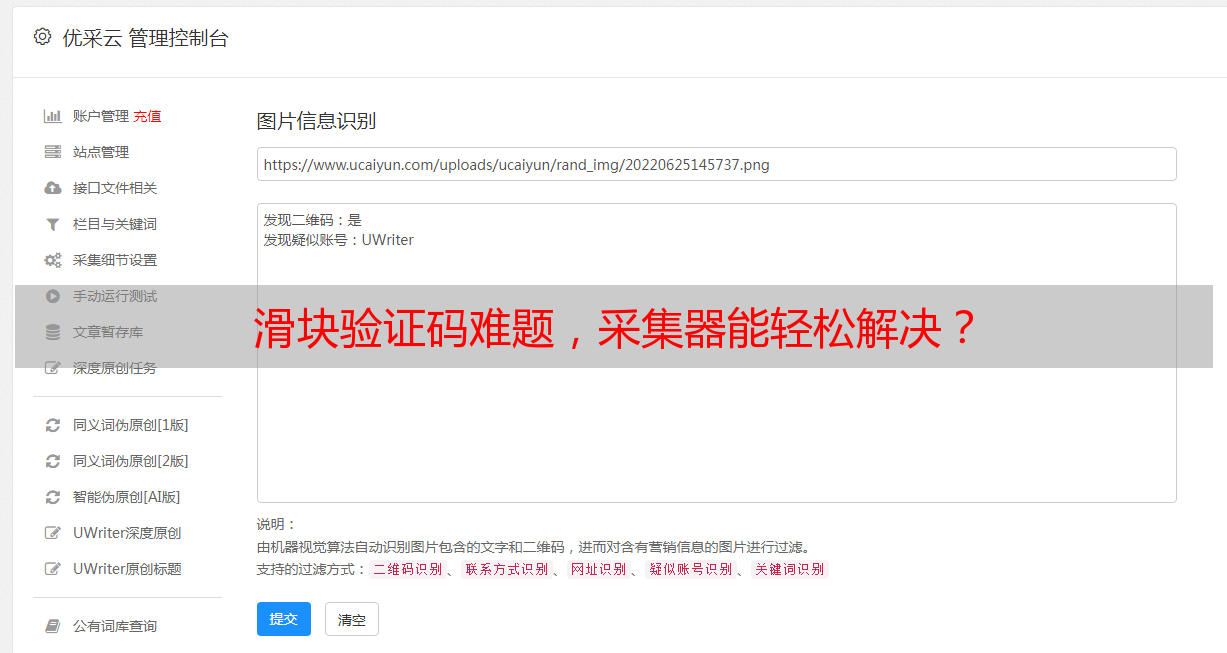Click the 联系方式识别 tag
Viewport: 1227px width, 653px height.
click(x=506, y=569)
